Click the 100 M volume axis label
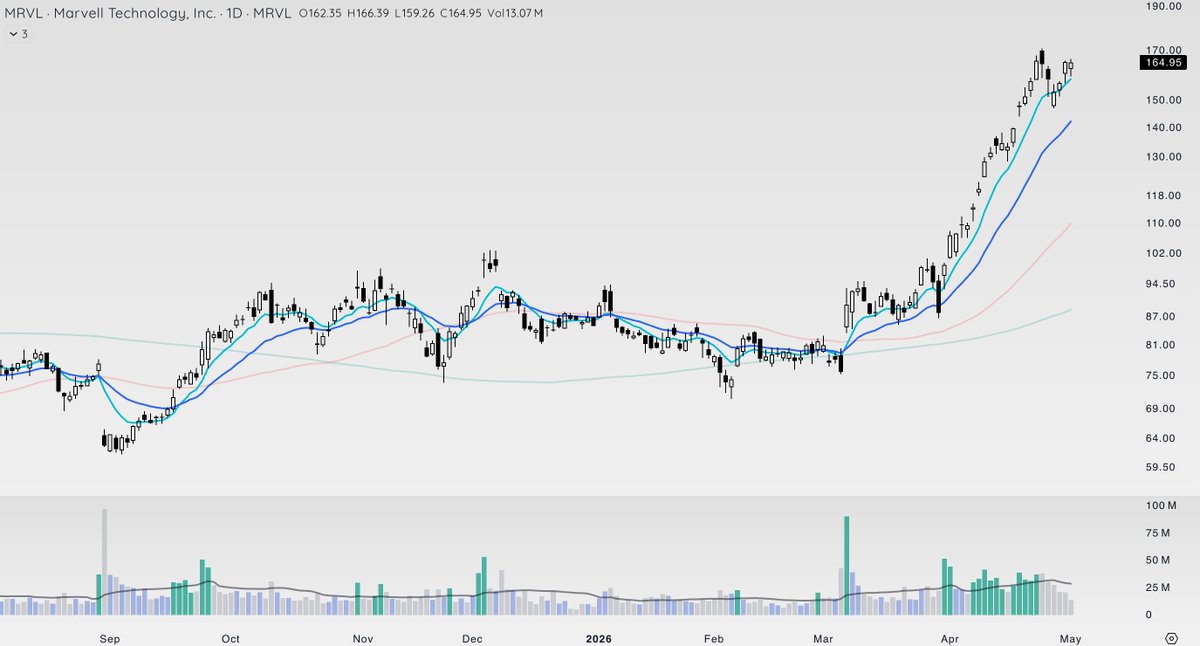Screen dimensions: 1200x646 [1163, 506]
